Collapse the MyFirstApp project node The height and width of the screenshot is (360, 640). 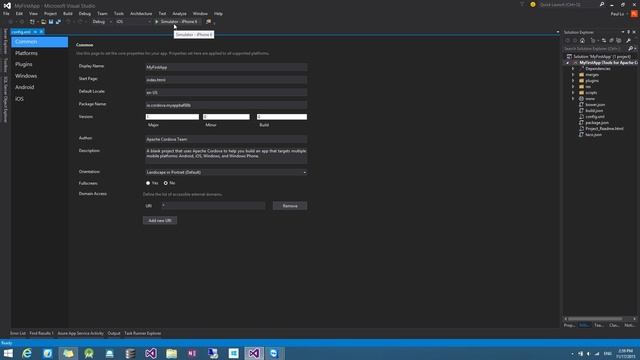tap(567, 63)
